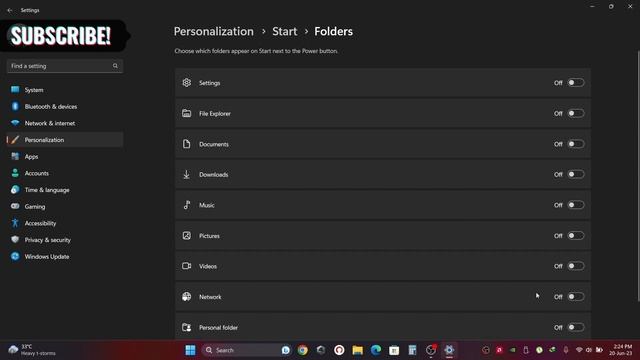Viewport: 640px width, 360px height.
Task: Click the vertical scrollbar of Folders page
Action: click(x=638, y=176)
